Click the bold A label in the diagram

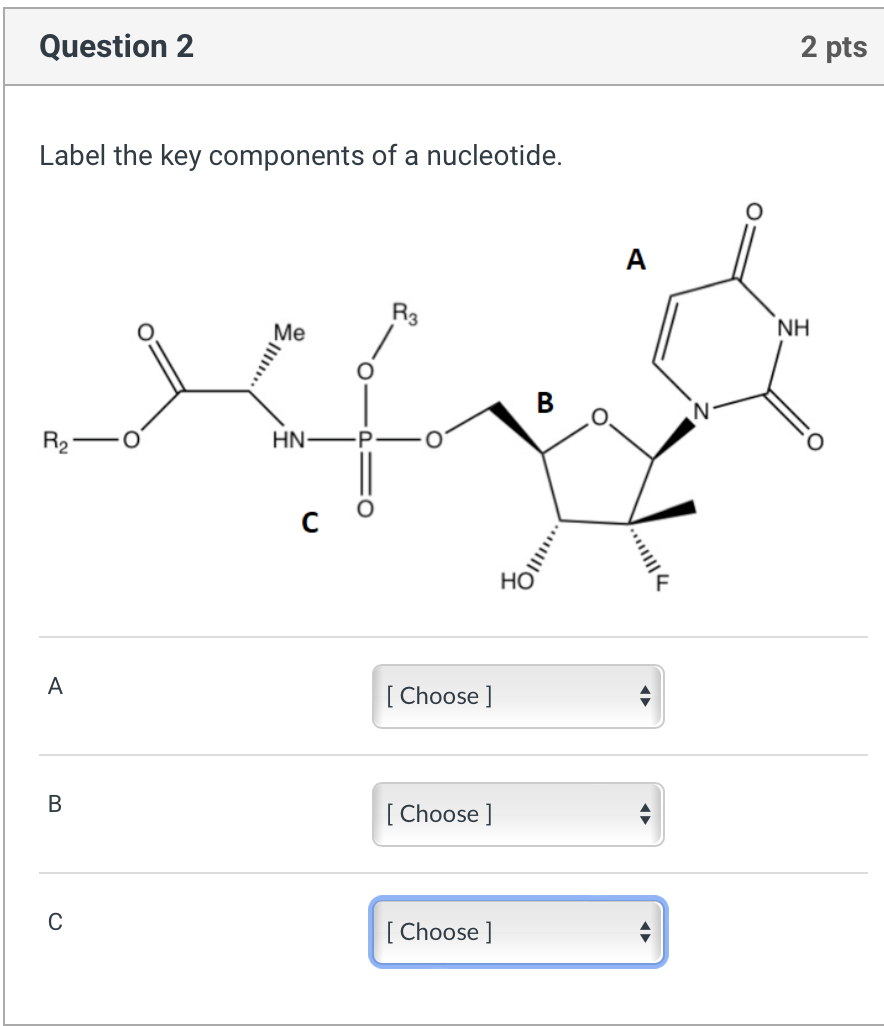635,260
